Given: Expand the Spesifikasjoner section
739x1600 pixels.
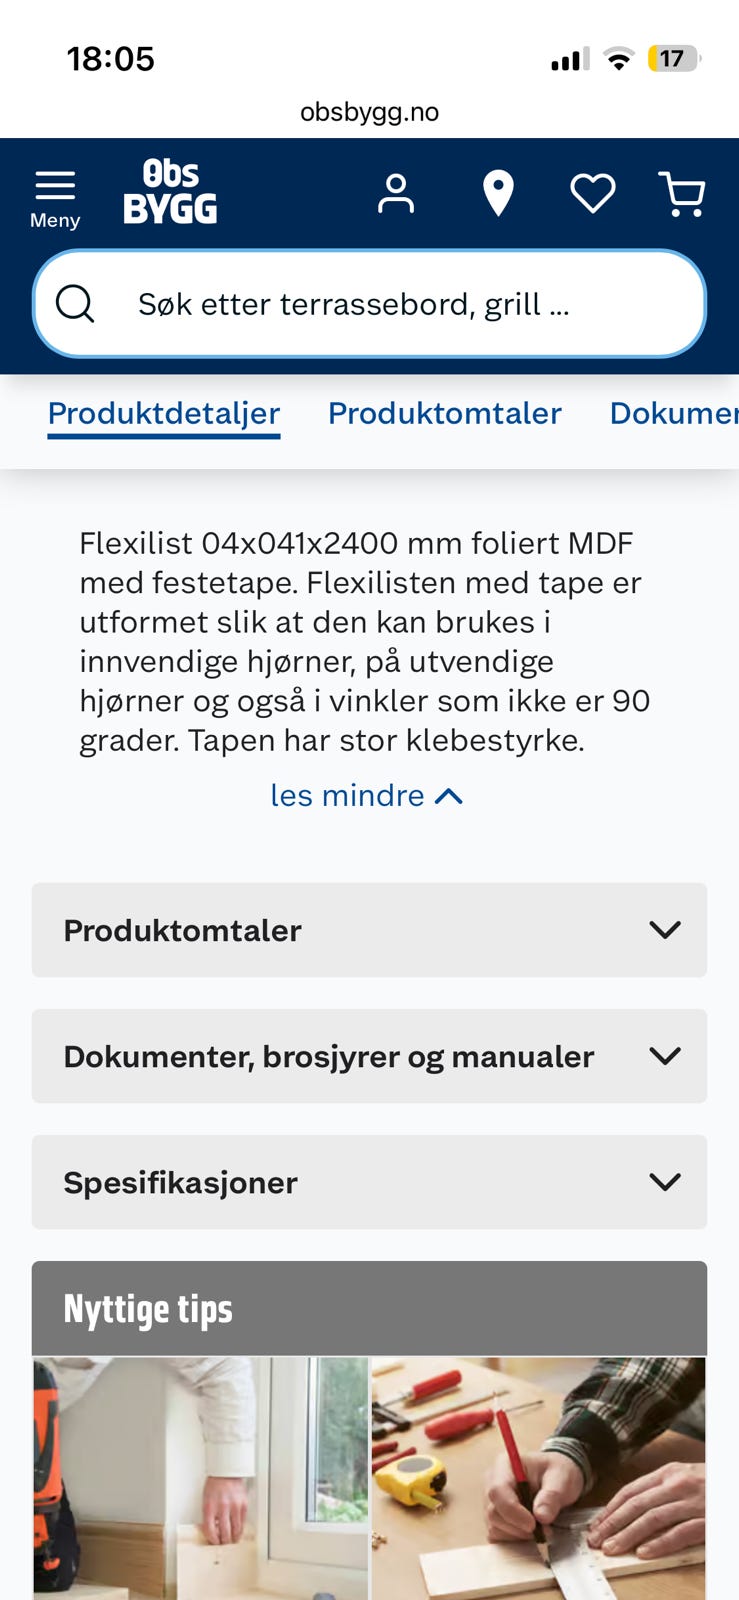Looking at the screenshot, I should (369, 1182).
